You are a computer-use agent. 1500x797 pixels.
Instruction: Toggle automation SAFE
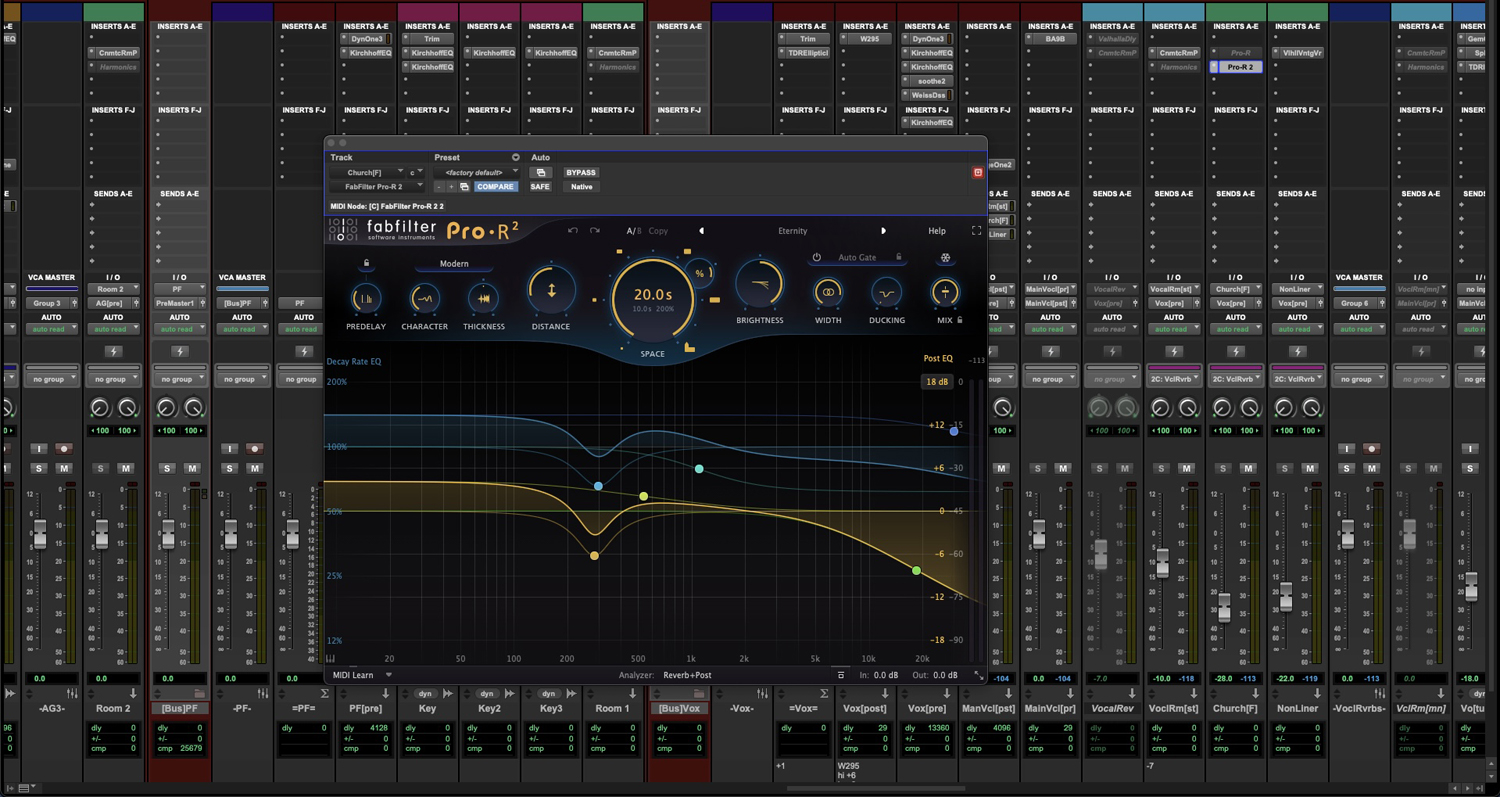pos(540,187)
